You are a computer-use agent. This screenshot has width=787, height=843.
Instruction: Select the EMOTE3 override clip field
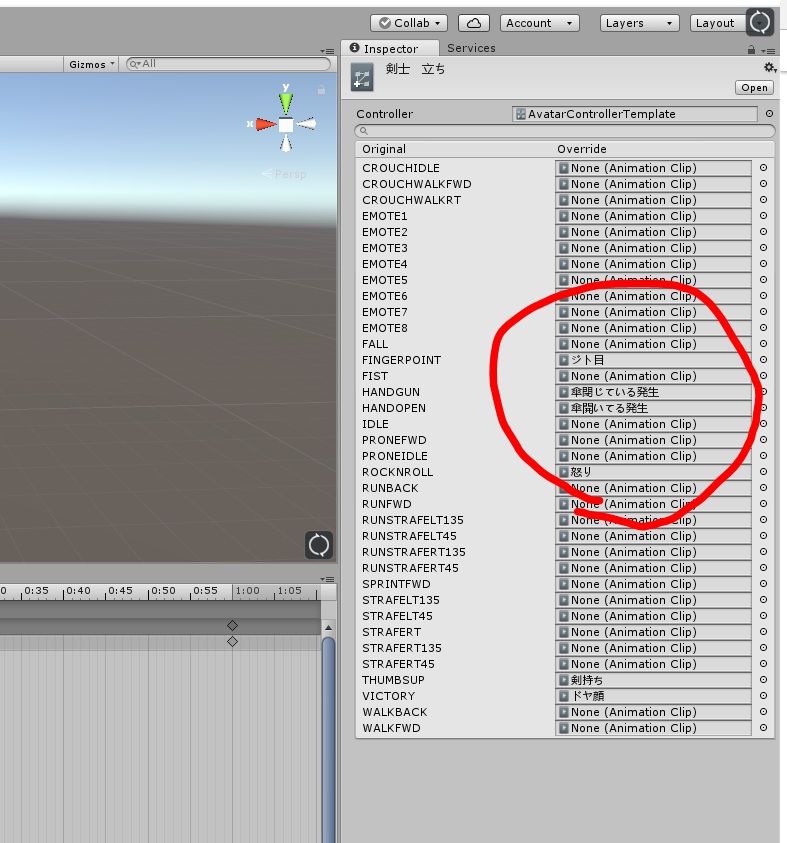click(x=653, y=248)
